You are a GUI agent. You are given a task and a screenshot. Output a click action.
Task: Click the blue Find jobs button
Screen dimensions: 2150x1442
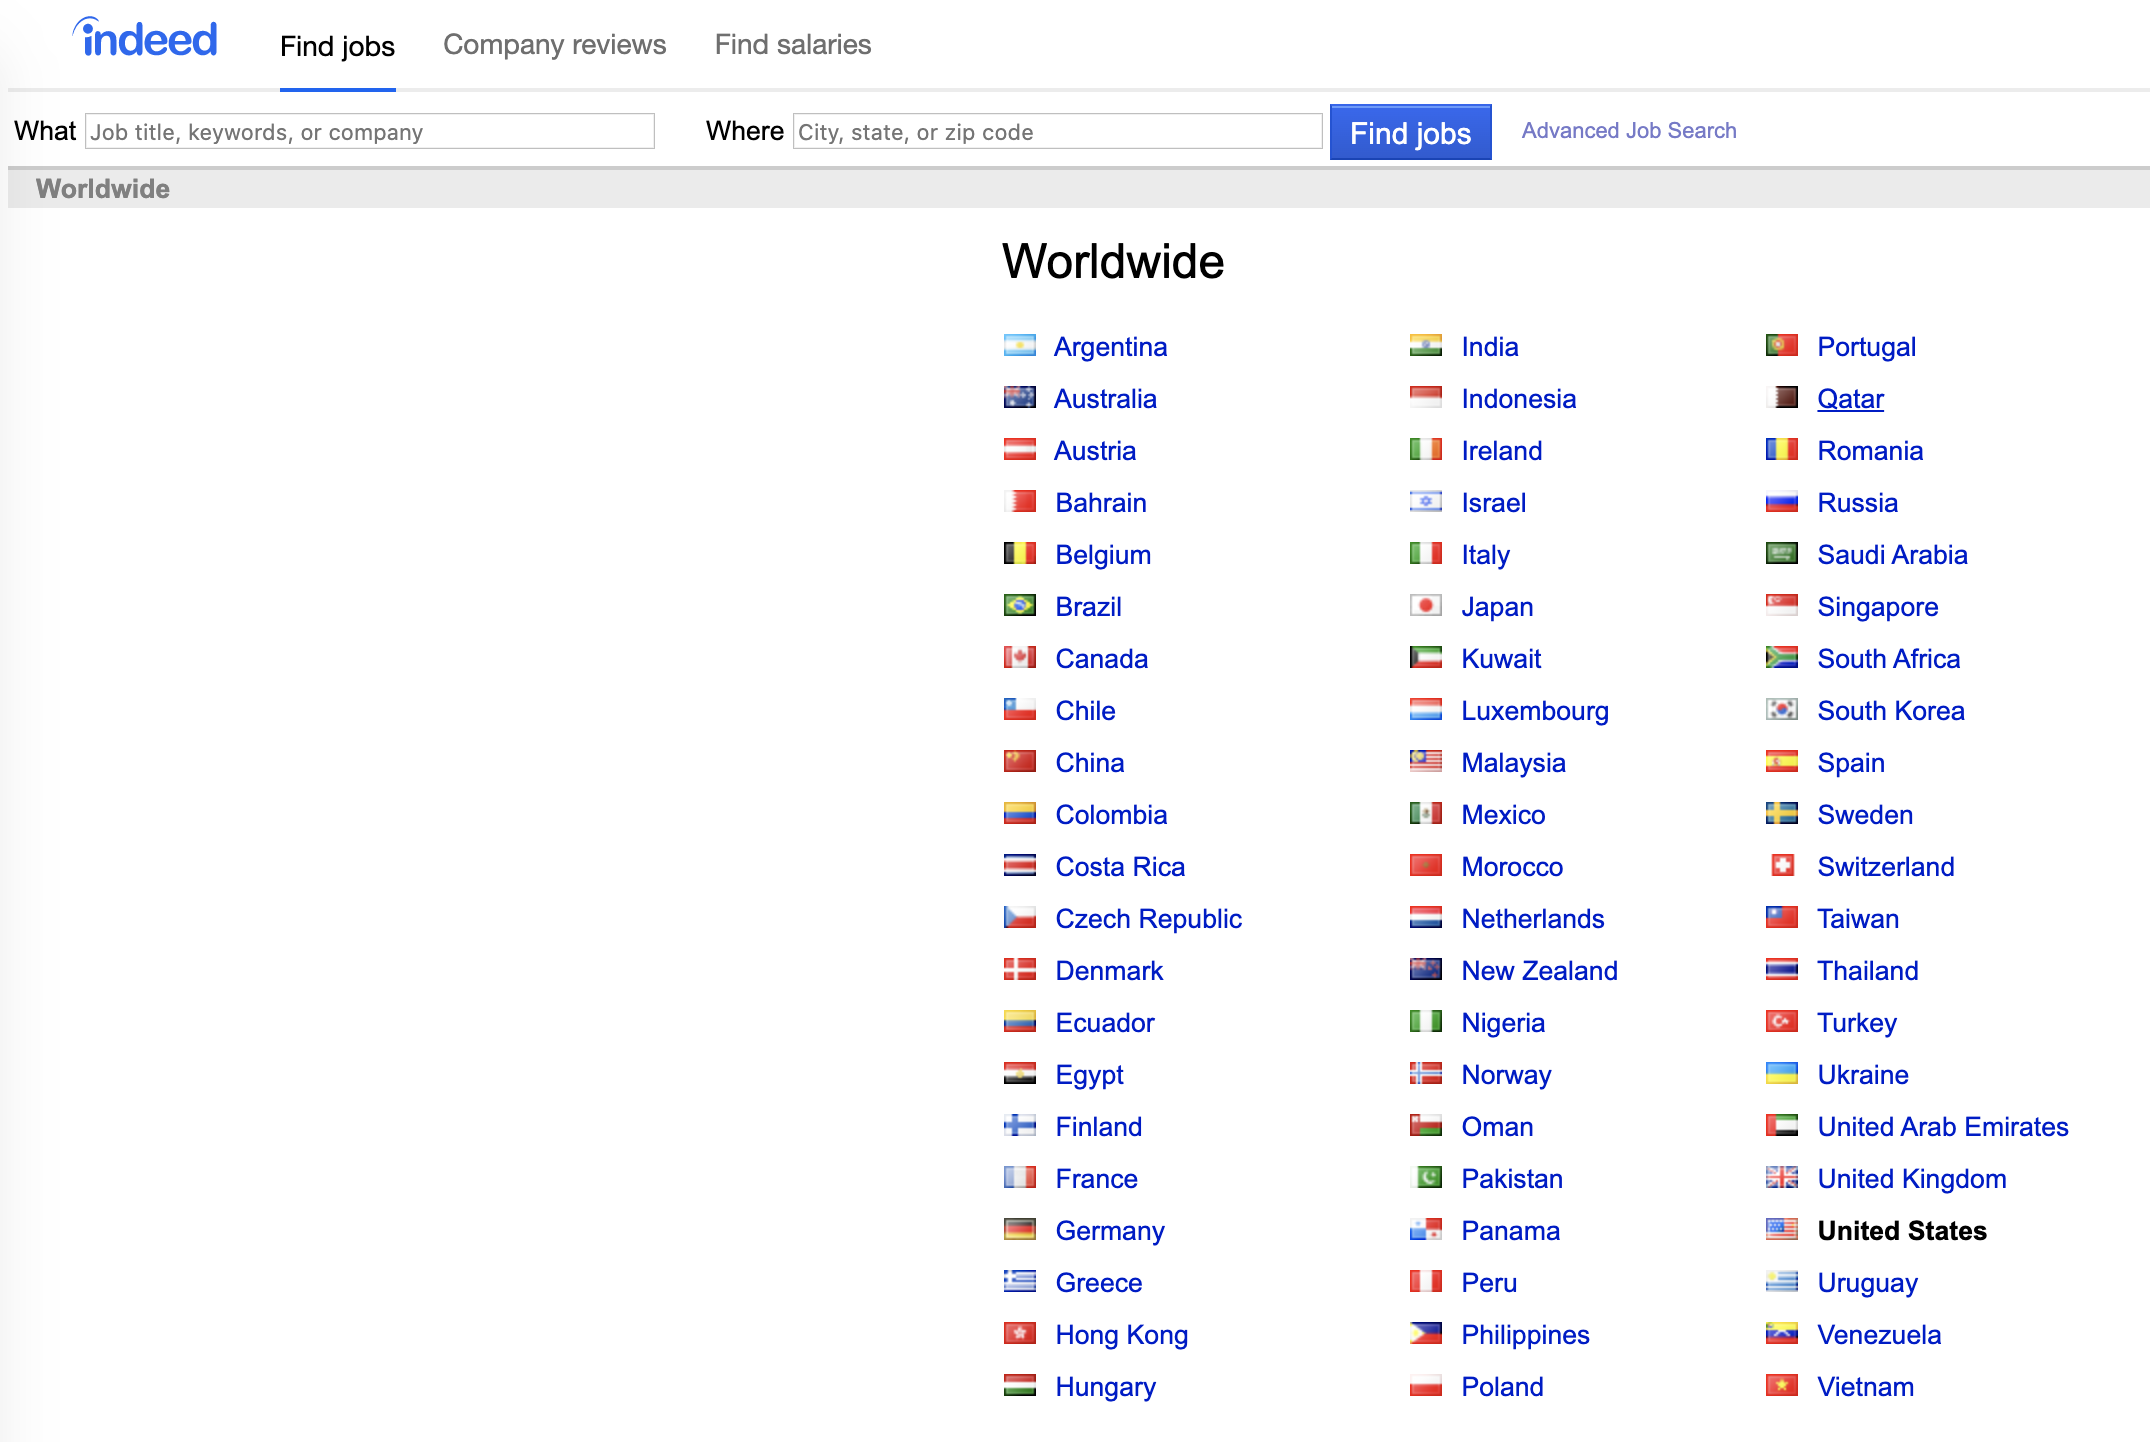pos(1410,132)
